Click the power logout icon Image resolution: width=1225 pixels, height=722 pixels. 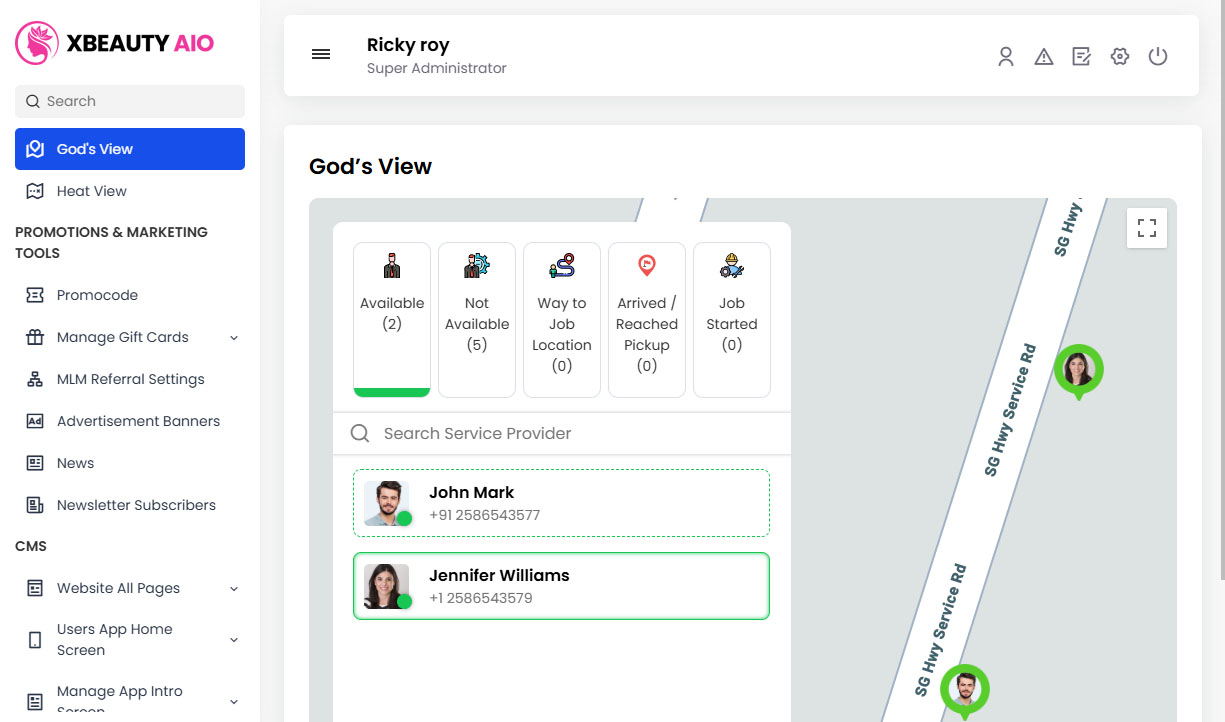[x=1158, y=57]
